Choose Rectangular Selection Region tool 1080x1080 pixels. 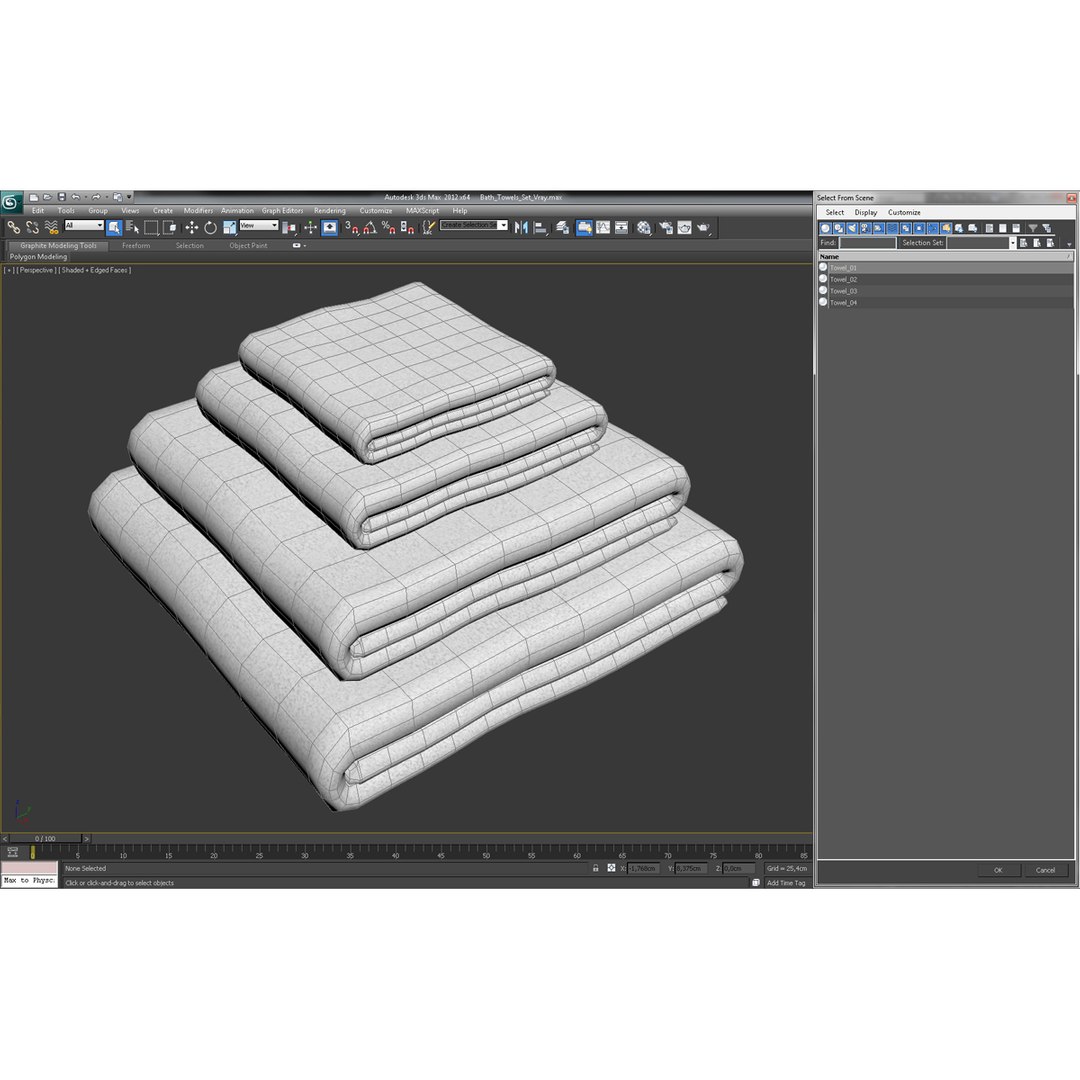[152, 227]
